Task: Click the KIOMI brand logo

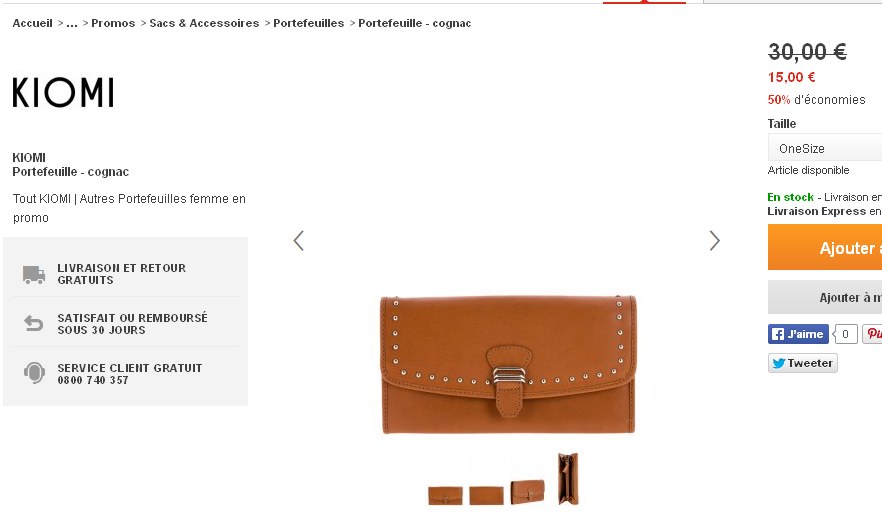Action: (63, 92)
